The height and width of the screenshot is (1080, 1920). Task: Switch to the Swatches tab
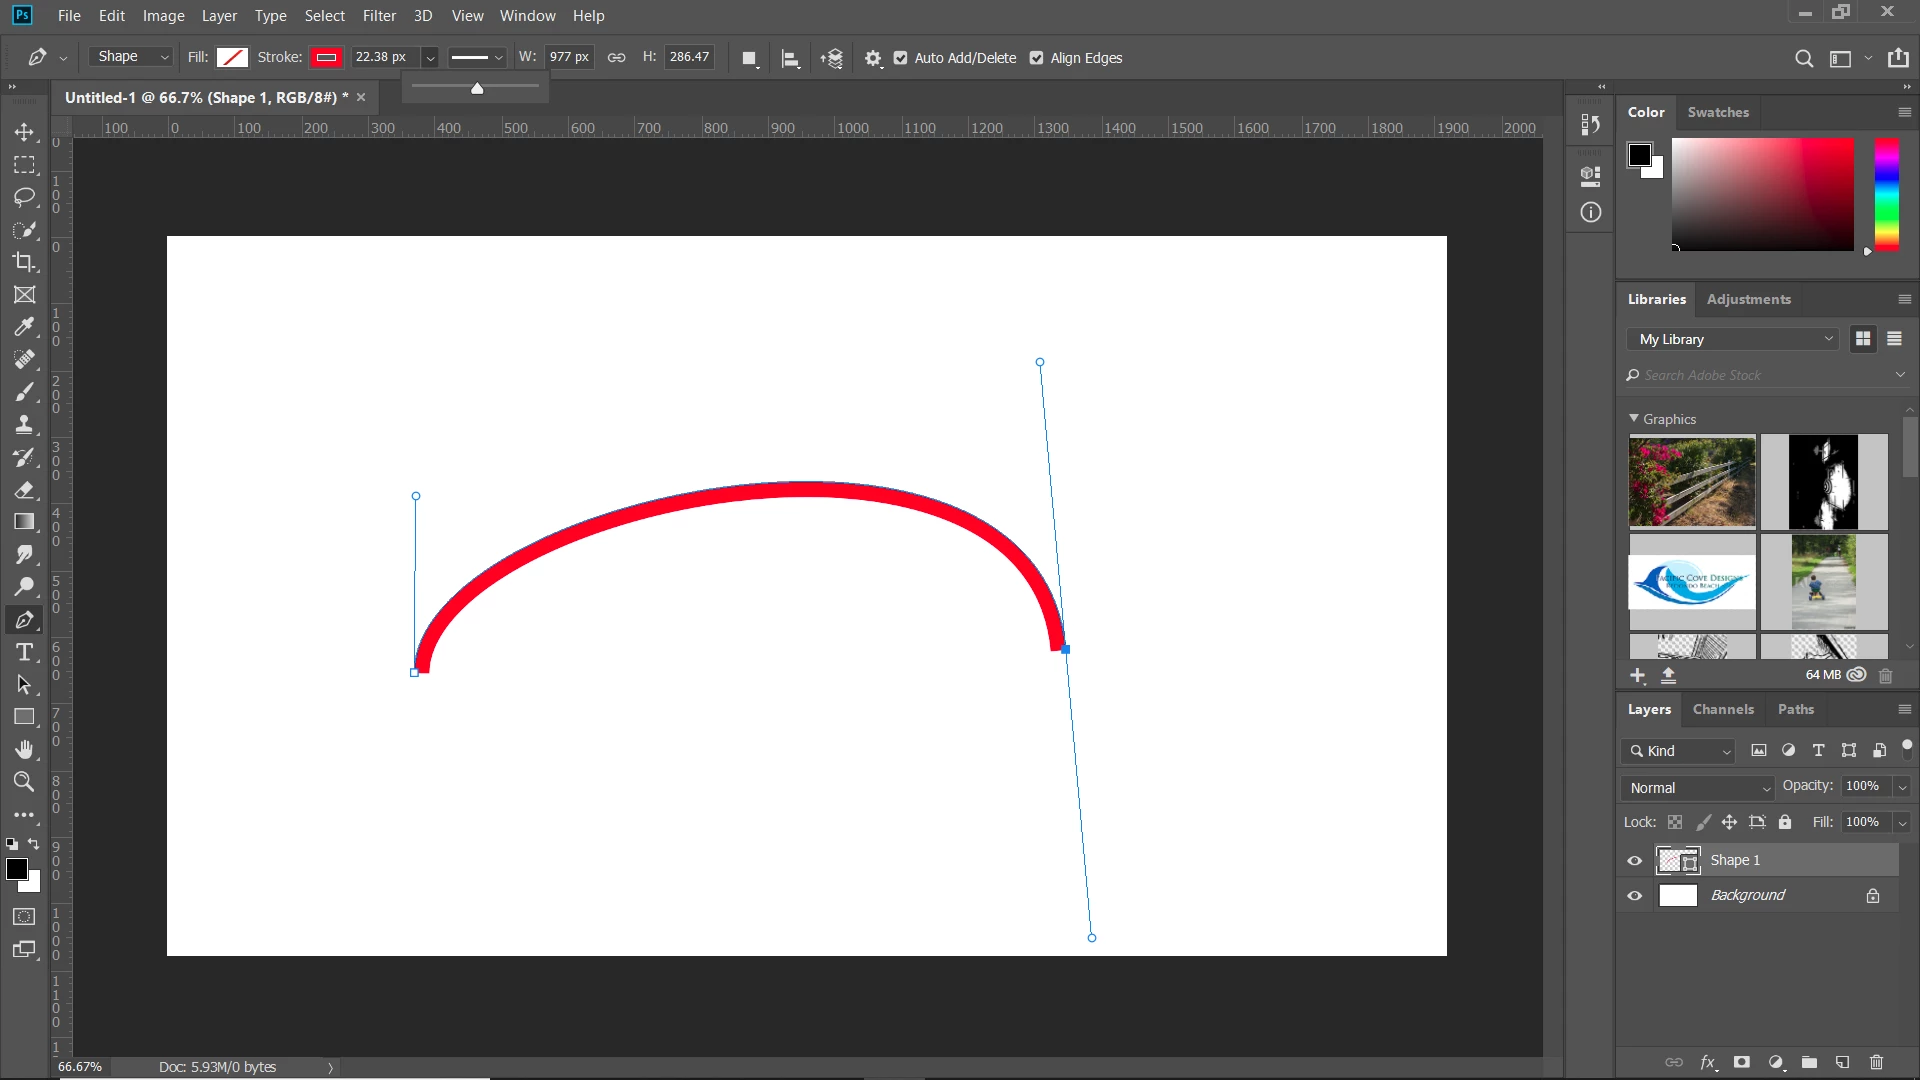coord(1718,112)
